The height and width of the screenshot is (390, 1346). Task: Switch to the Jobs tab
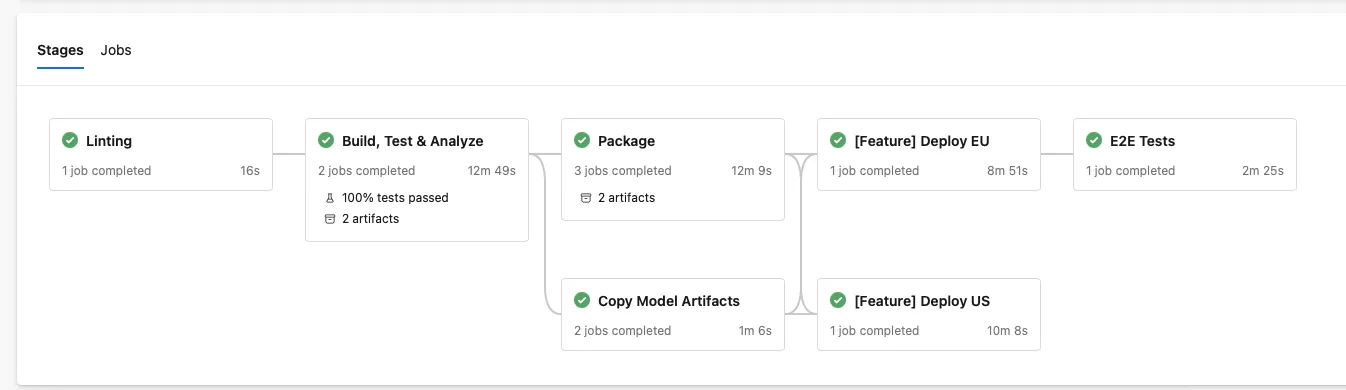click(116, 50)
